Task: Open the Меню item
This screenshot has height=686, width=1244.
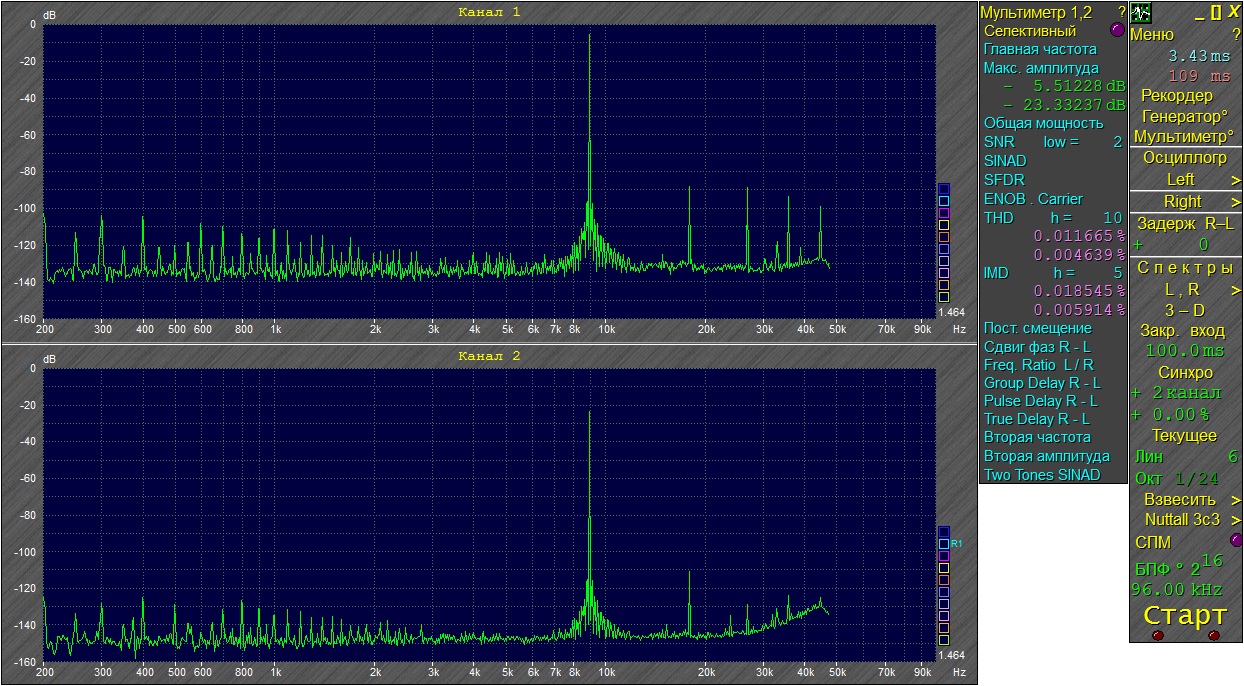Action: pyautogui.click(x=1152, y=34)
